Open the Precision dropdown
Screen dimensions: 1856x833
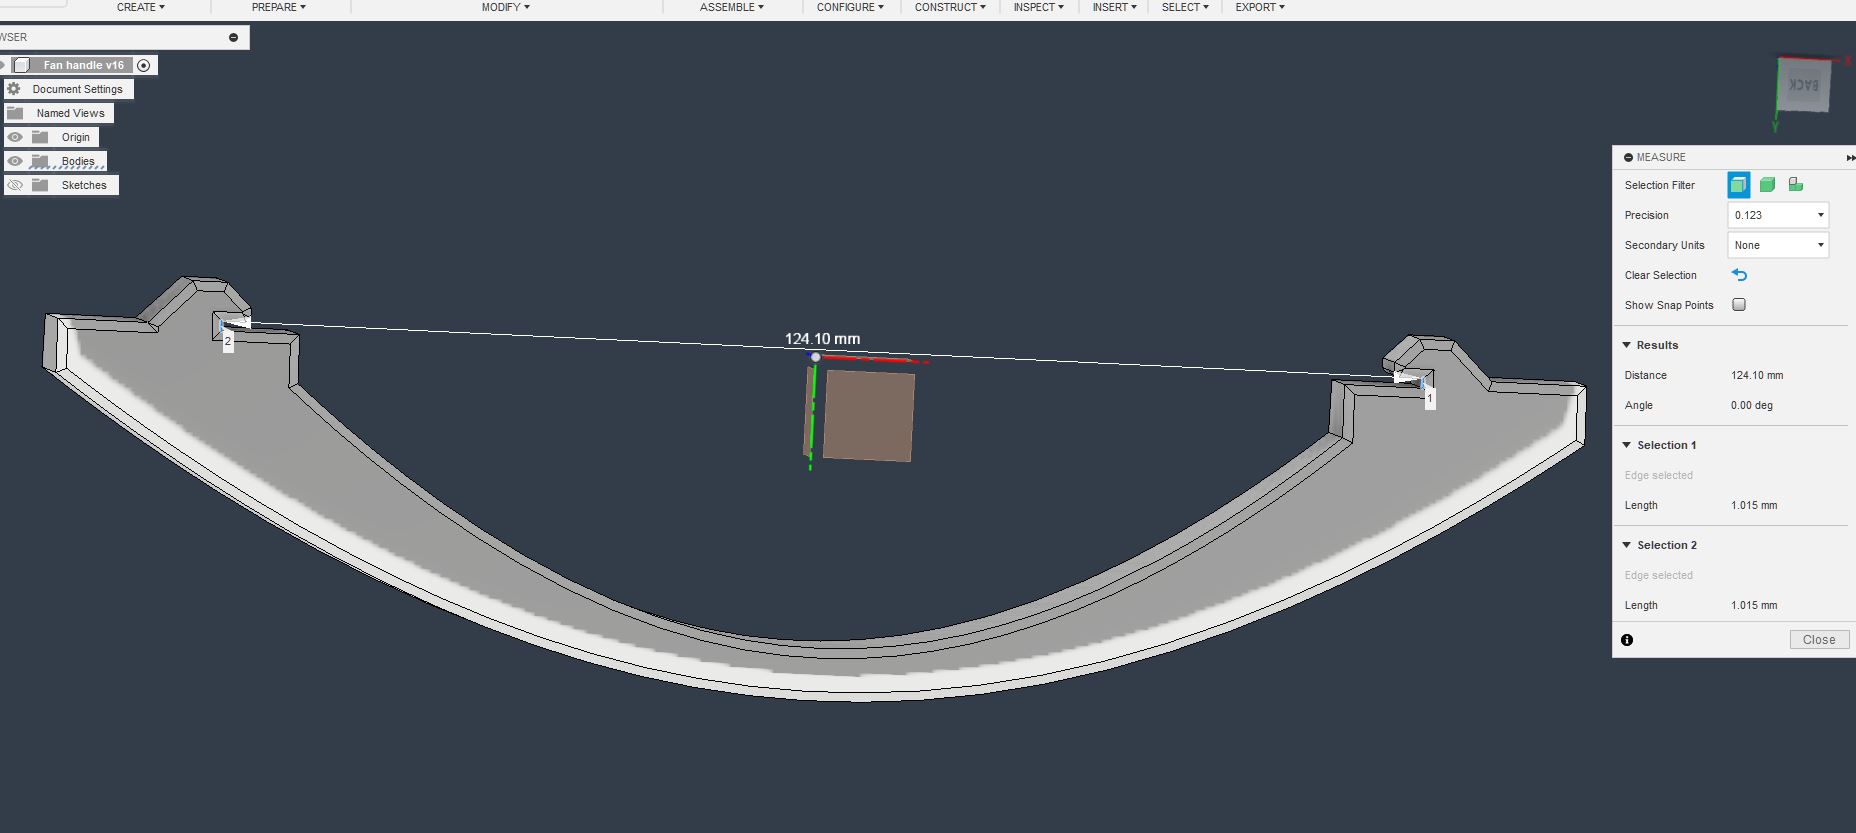1778,215
